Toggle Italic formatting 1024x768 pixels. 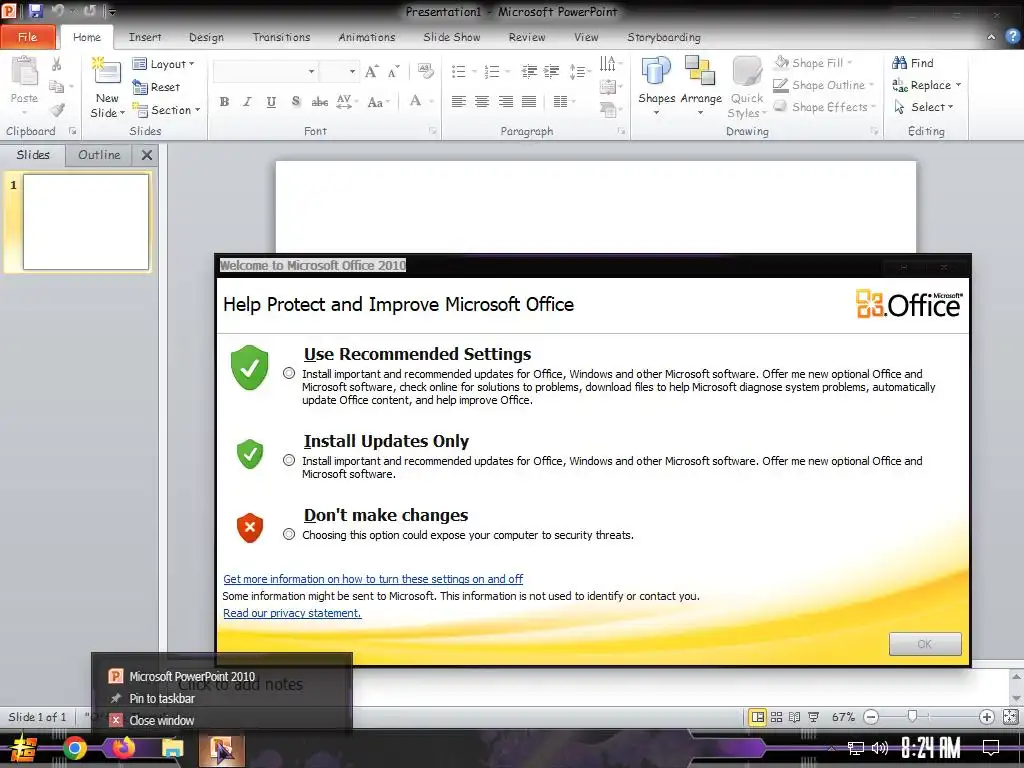[247, 101]
